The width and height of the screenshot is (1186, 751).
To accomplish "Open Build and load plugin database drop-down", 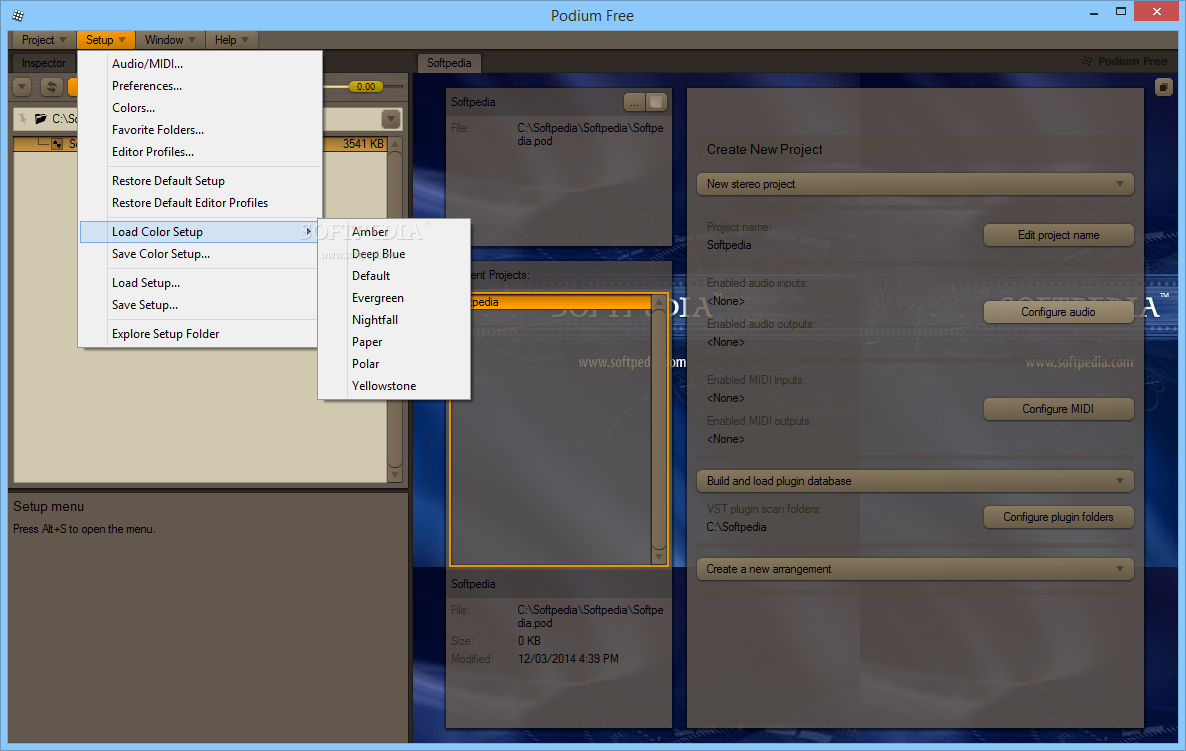I will pos(915,481).
